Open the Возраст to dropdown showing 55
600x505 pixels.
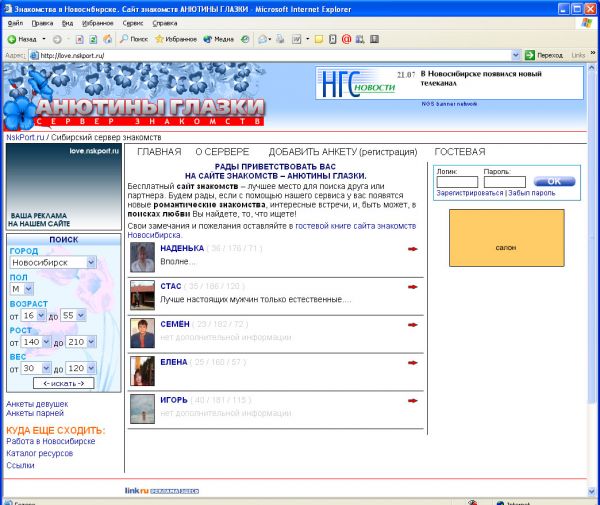click(x=73, y=316)
